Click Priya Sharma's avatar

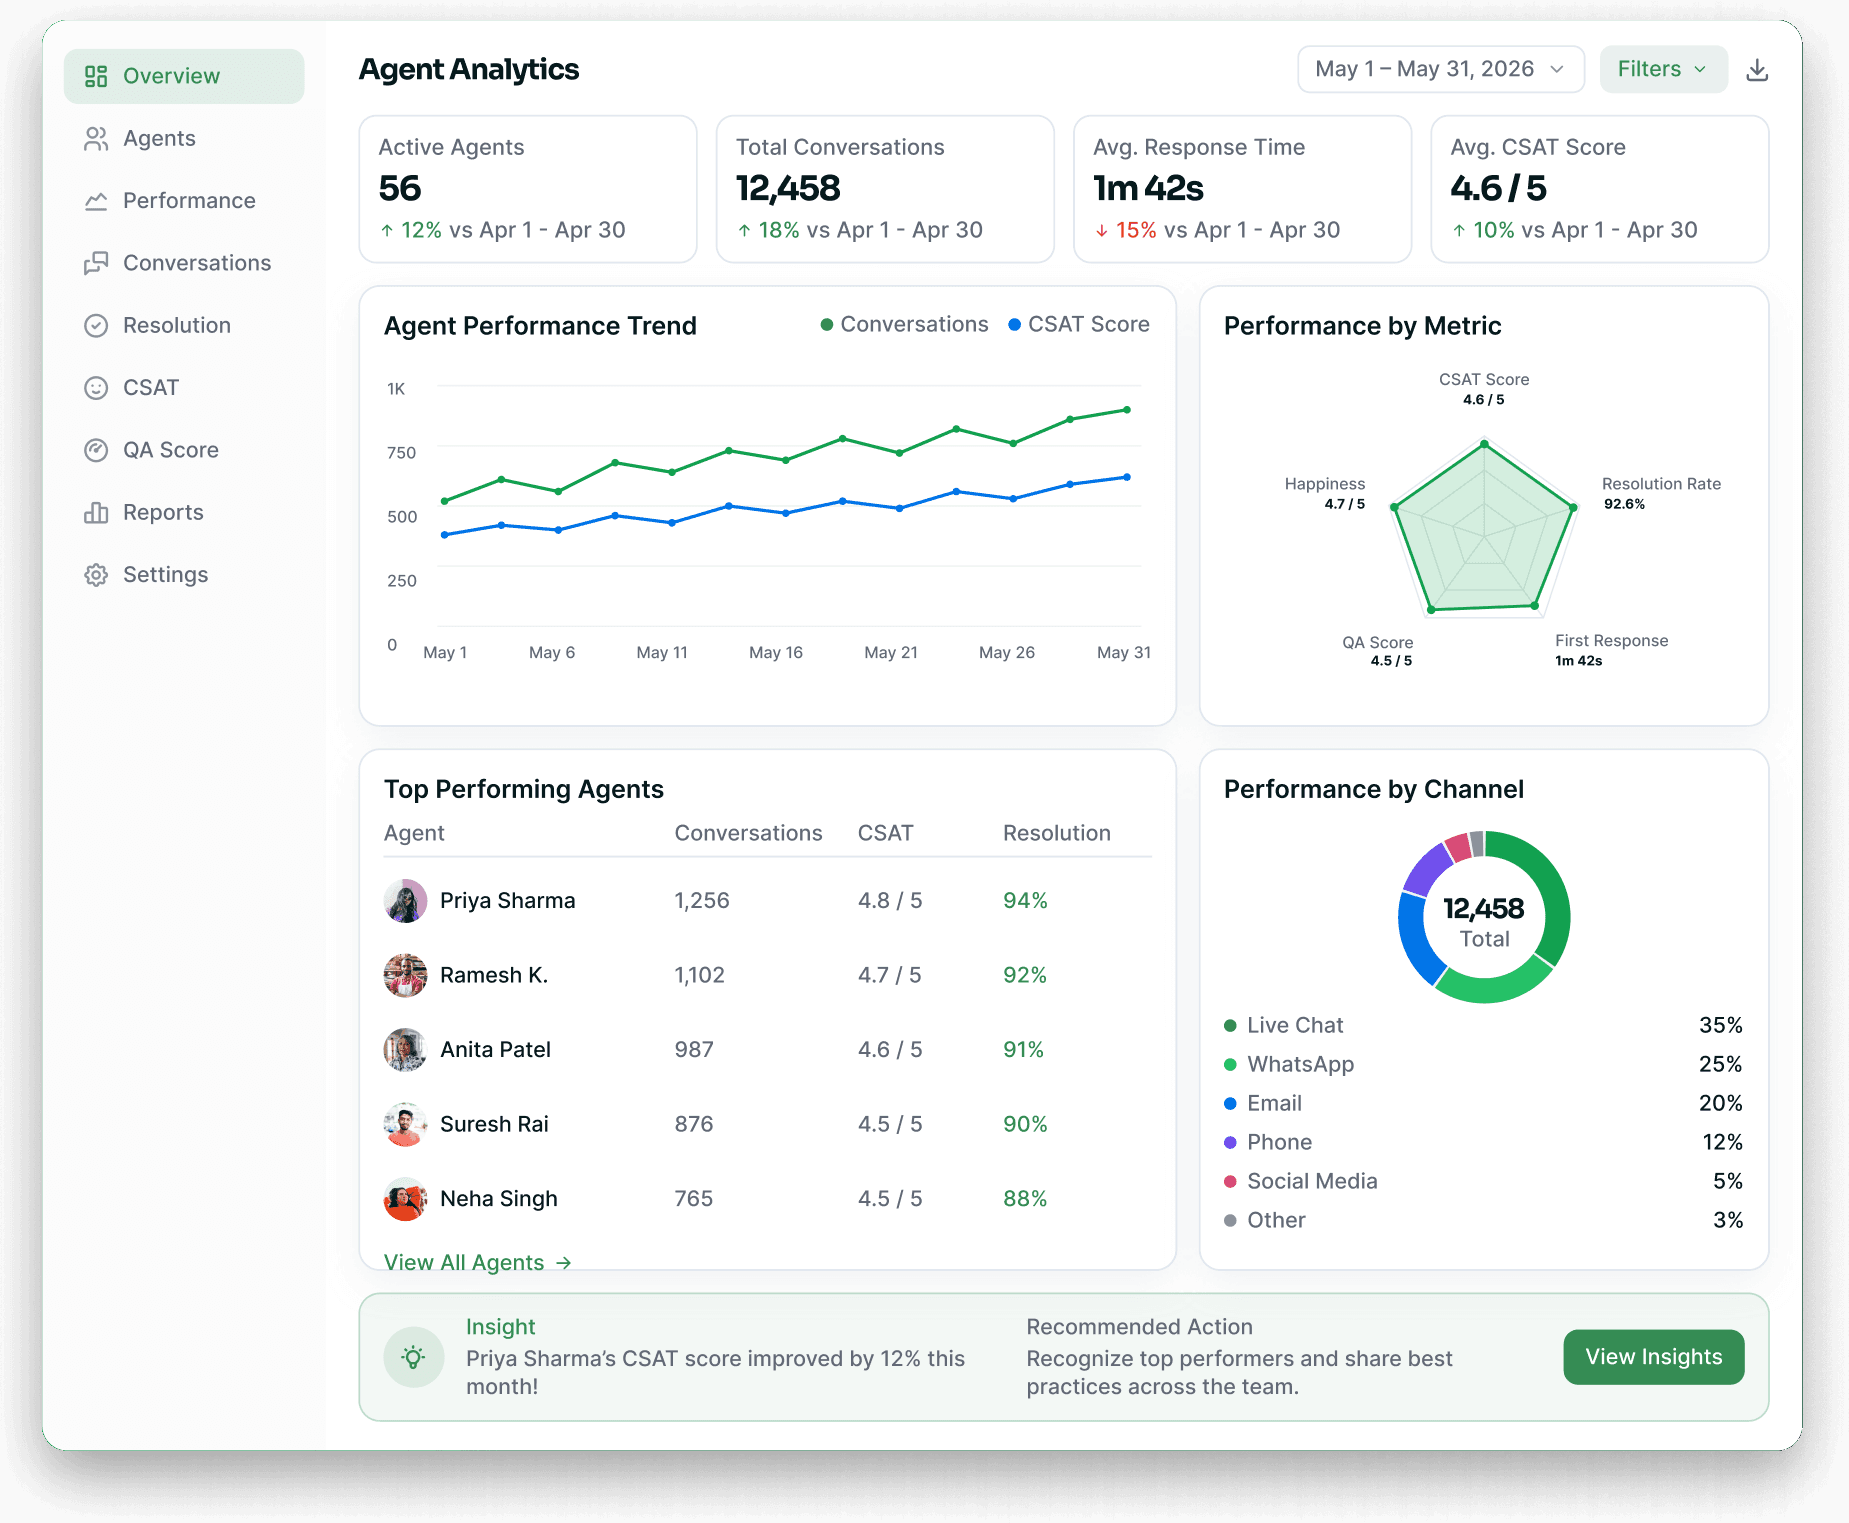pyautogui.click(x=405, y=901)
